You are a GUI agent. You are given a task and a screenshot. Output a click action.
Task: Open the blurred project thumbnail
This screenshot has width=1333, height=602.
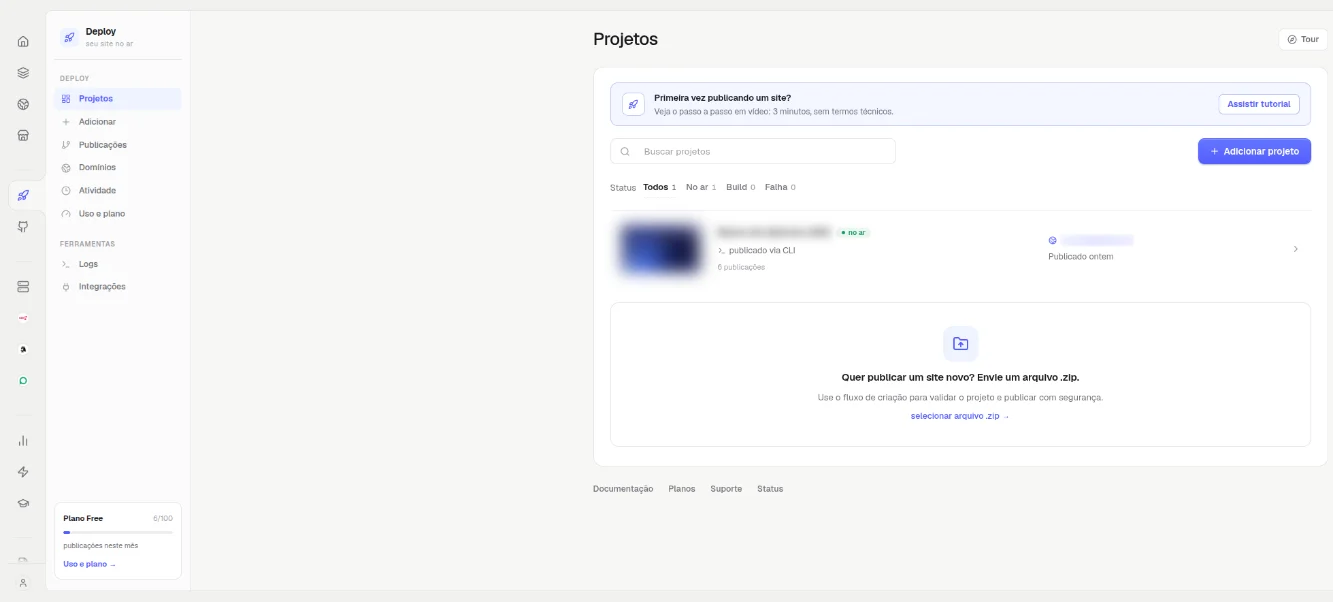click(x=659, y=249)
